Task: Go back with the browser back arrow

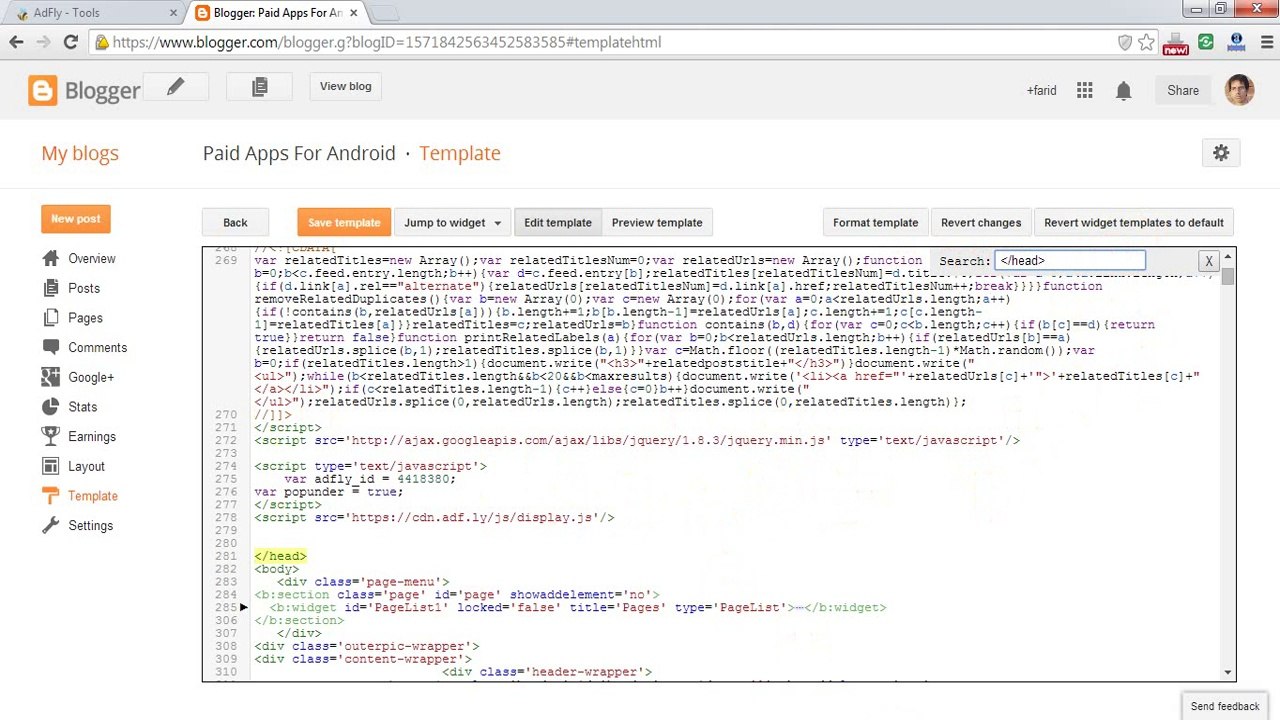Action: click(16, 42)
